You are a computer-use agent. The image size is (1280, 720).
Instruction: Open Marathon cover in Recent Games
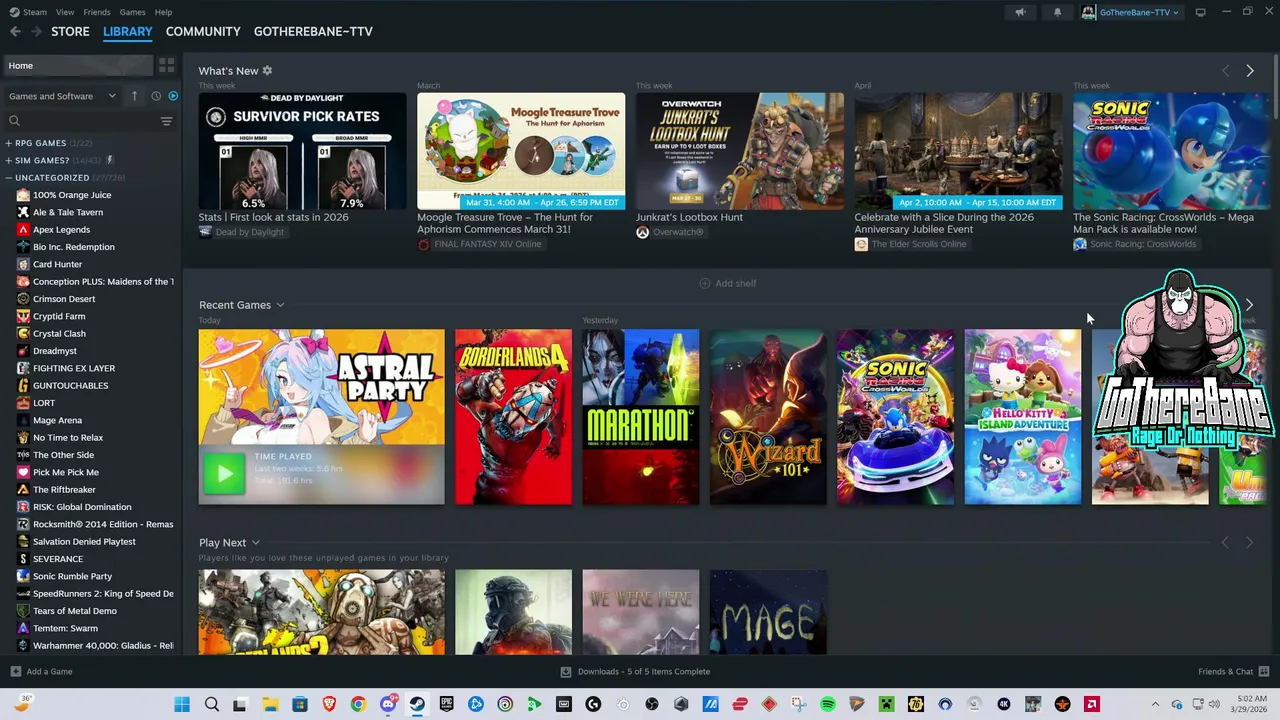pos(641,417)
